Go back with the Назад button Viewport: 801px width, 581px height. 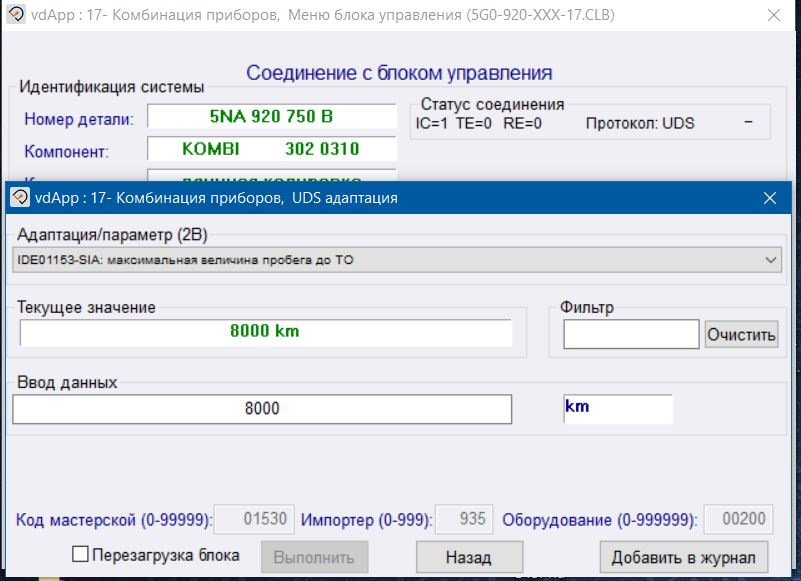point(469,557)
